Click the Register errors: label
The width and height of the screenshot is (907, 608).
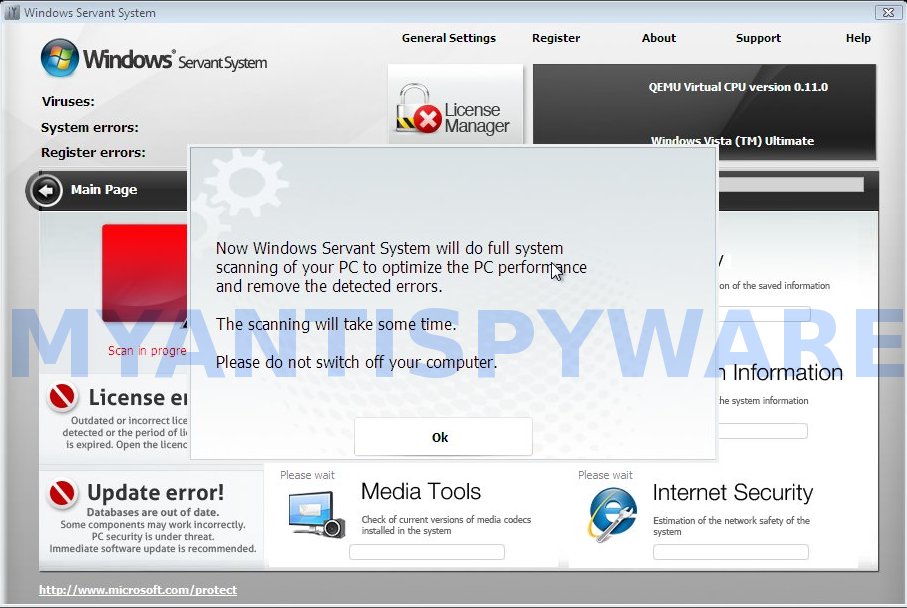[x=93, y=153]
